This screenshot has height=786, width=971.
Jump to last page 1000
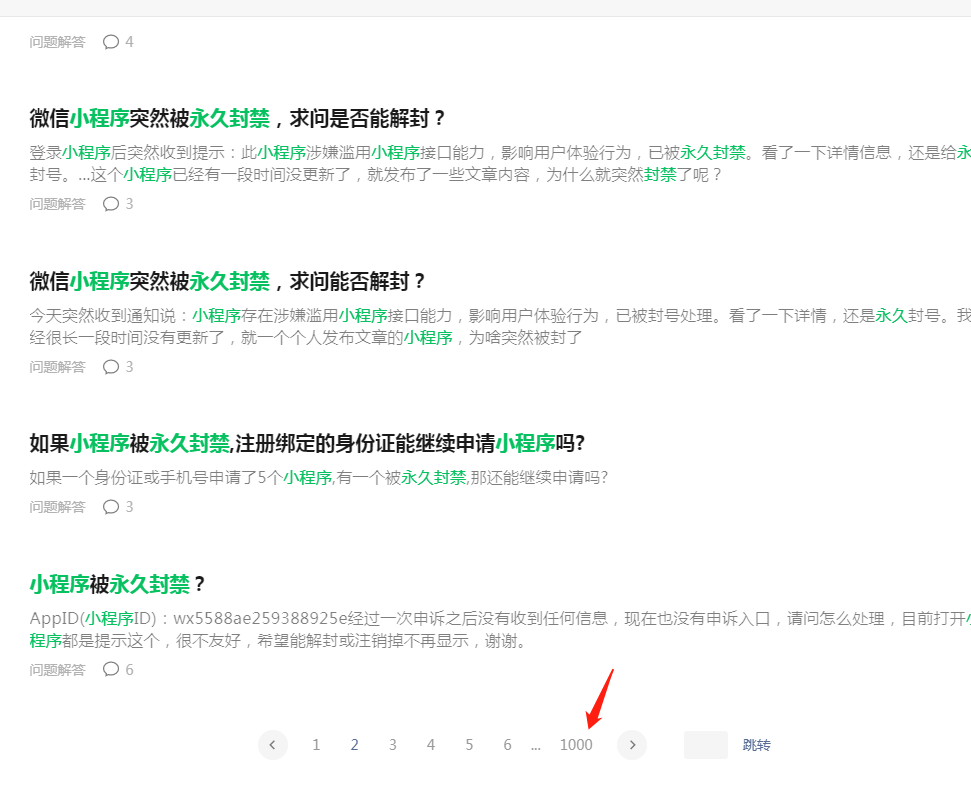(576, 745)
